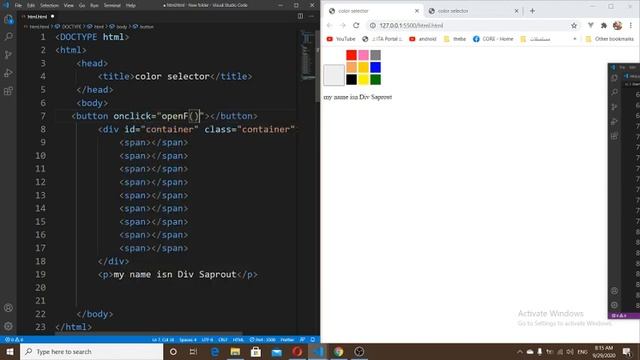Click the Prettier status bar item
This screenshot has height=360, width=640.
click(287, 340)
